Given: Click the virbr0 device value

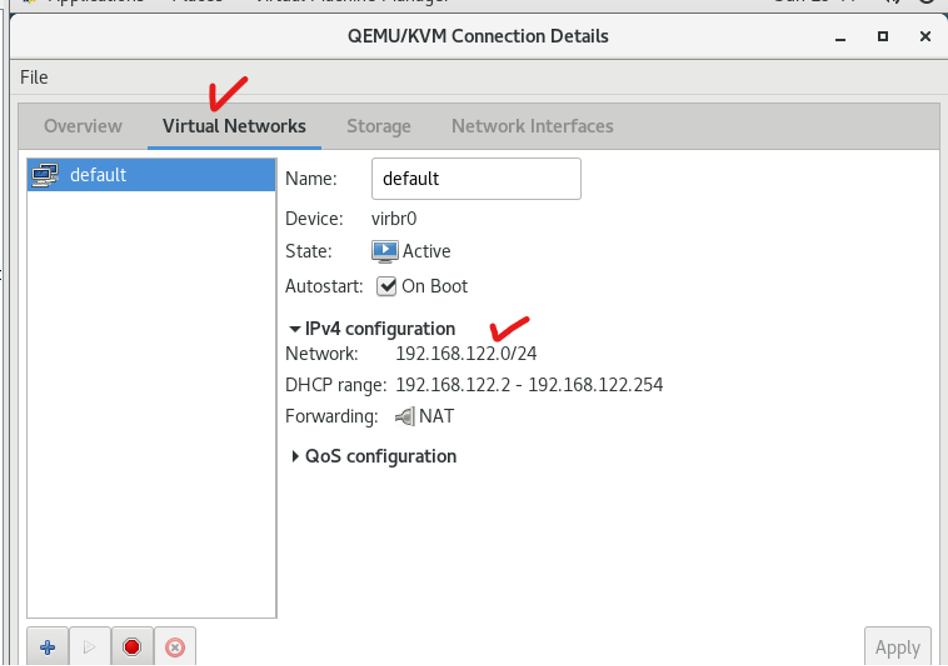Looking at the screenshot, I should [x=394, y=219].
